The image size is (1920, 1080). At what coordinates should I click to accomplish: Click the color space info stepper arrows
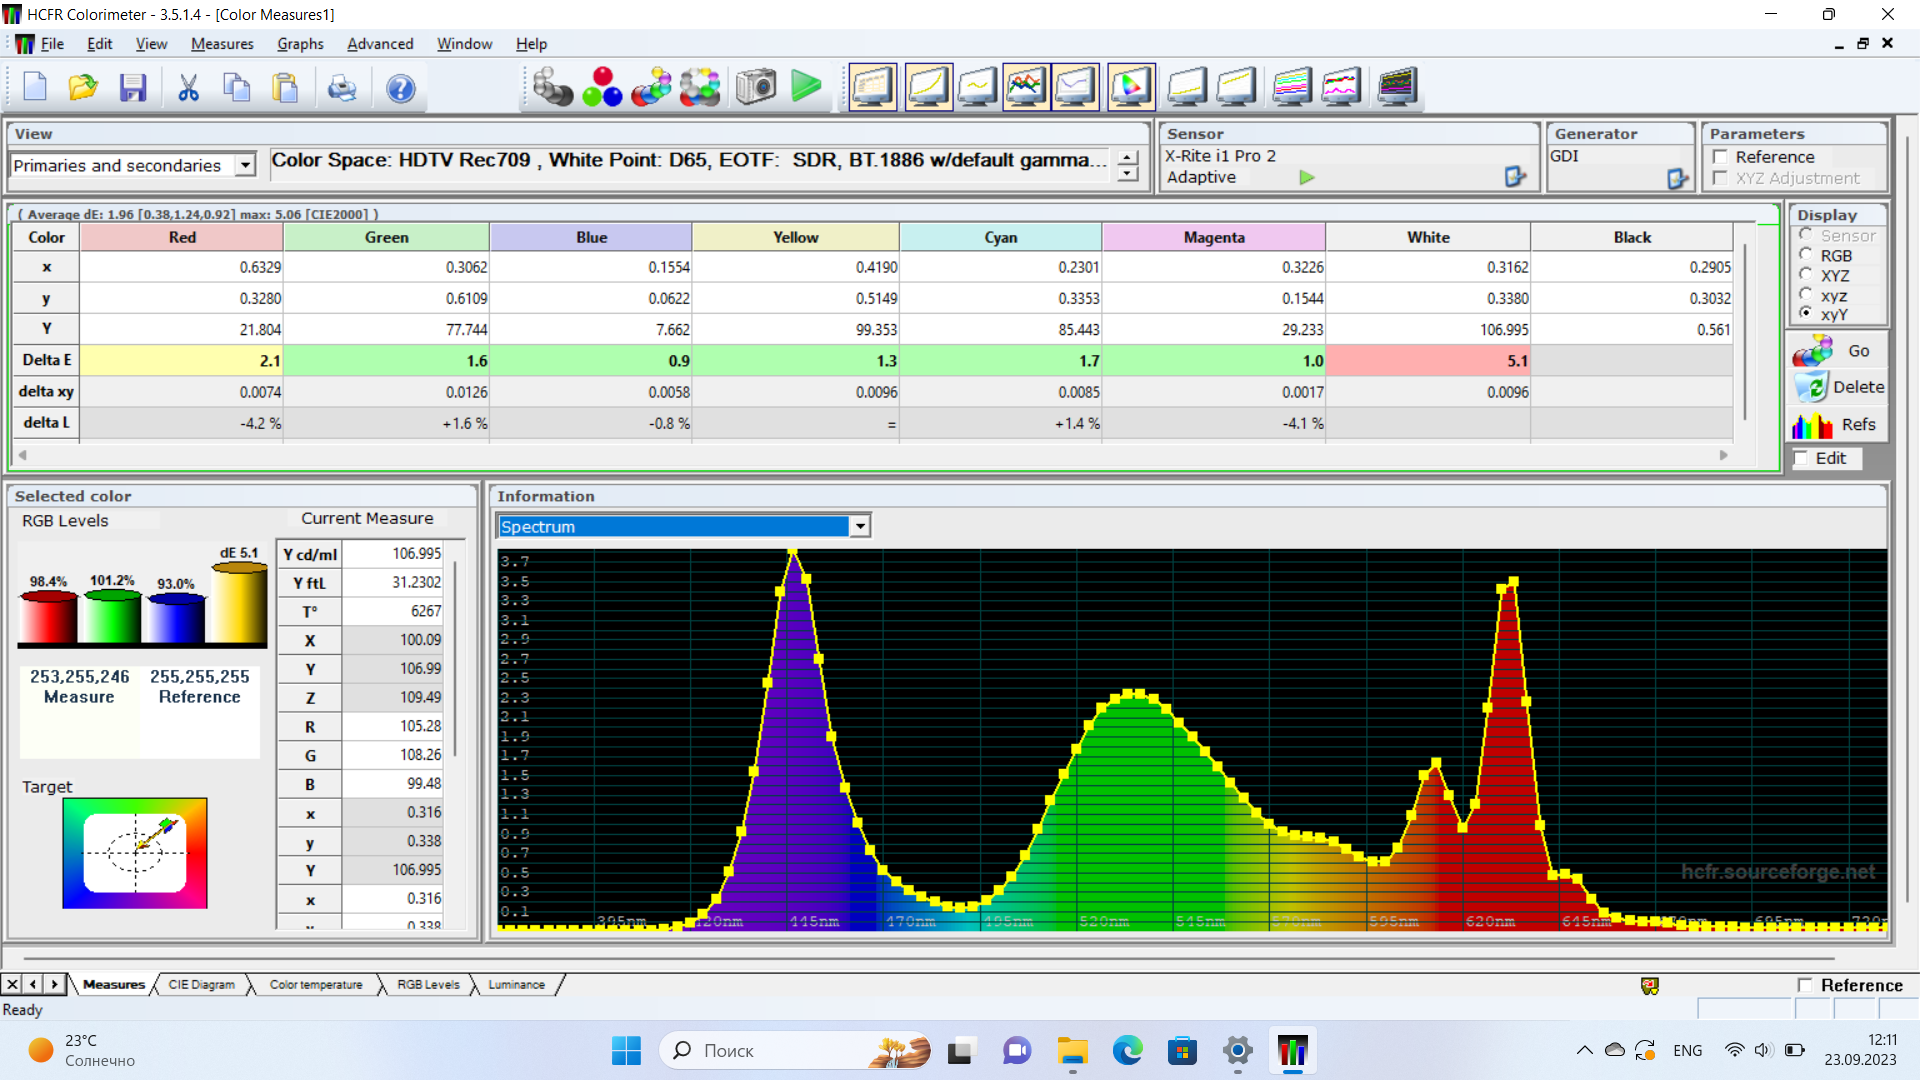pyautogui.click(x=1128, y=165)
